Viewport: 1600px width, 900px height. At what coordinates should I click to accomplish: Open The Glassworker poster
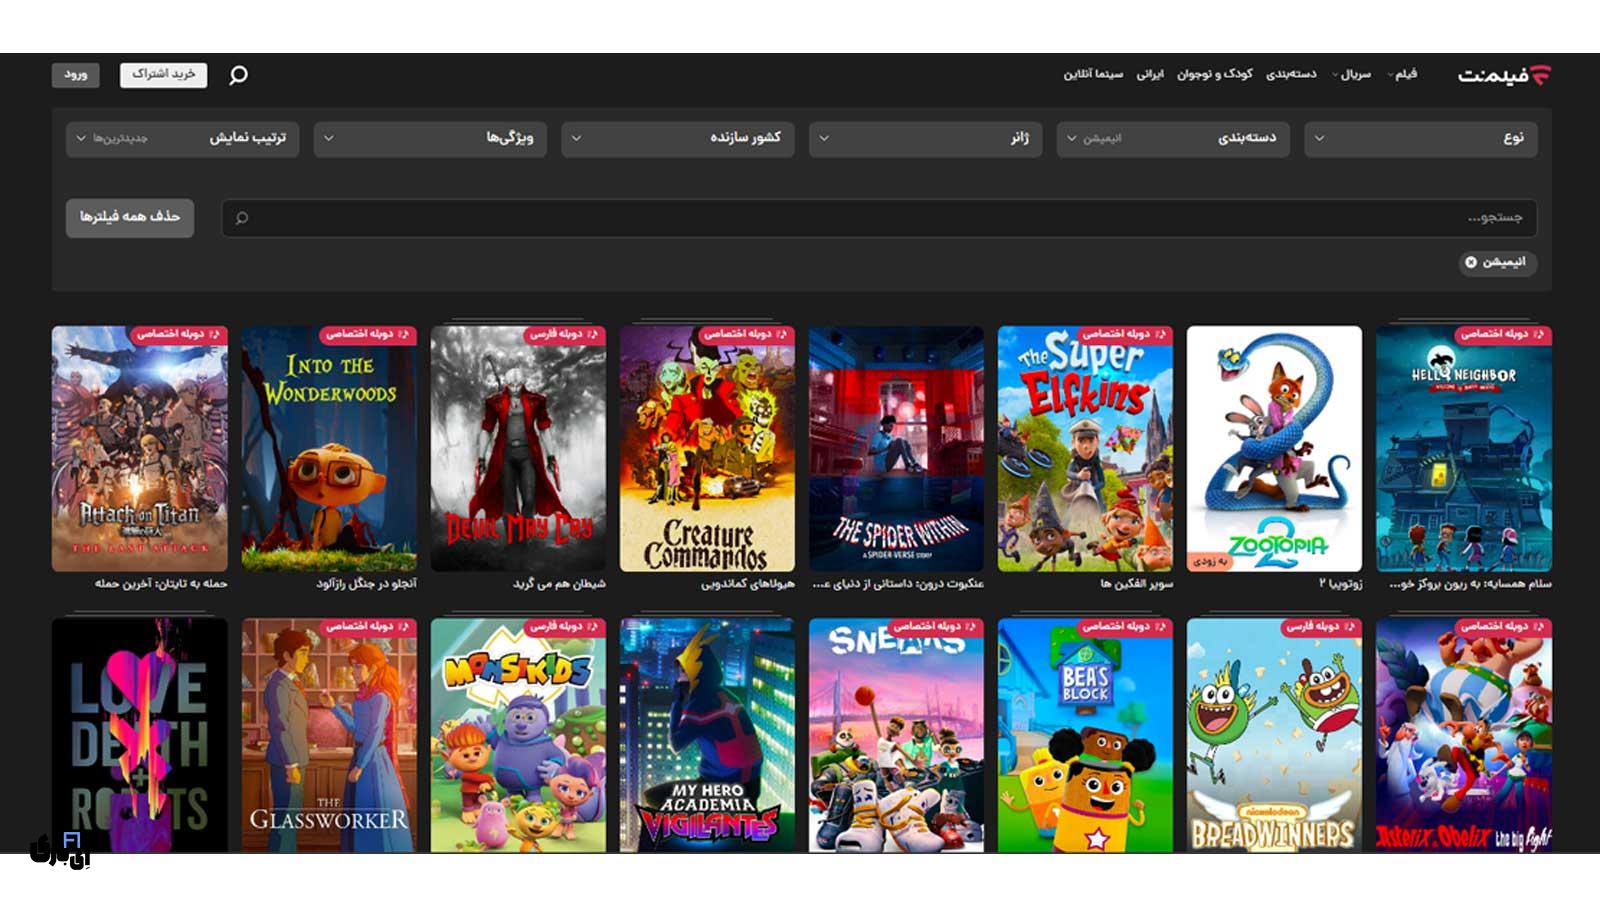tap(329, 735)
